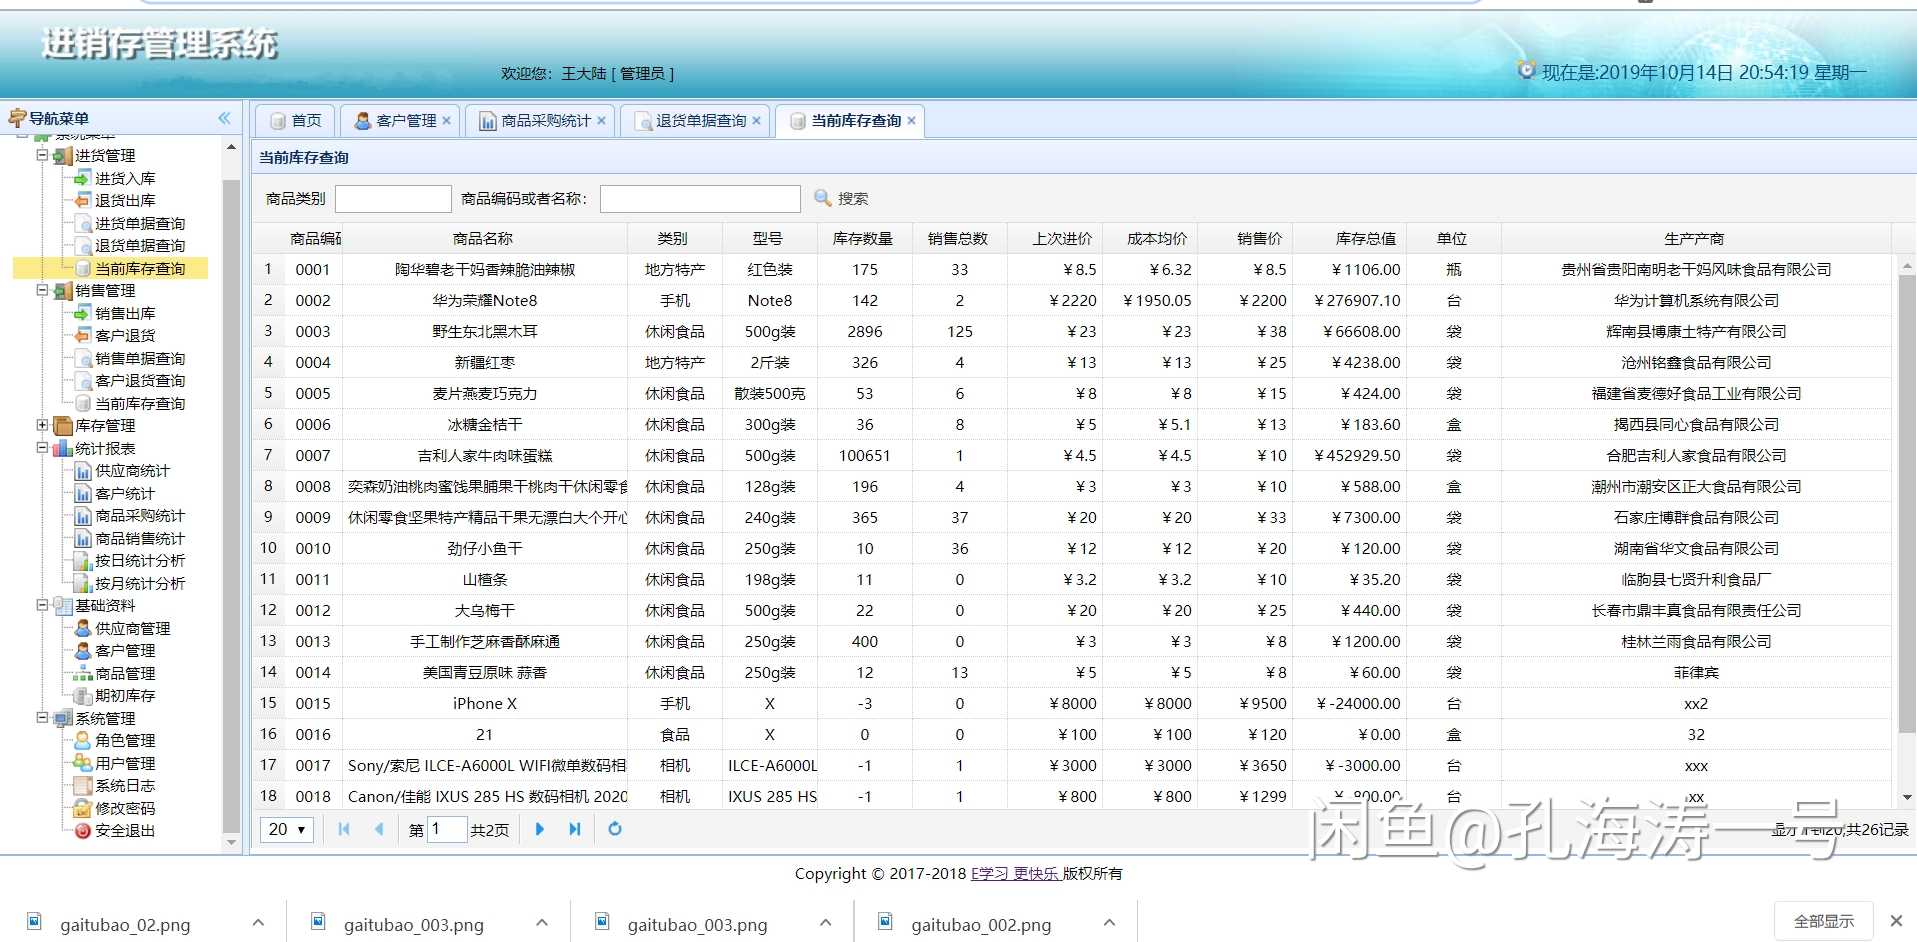
Task: Collapse the 系统管理 tree node
Action: (42, 718)
